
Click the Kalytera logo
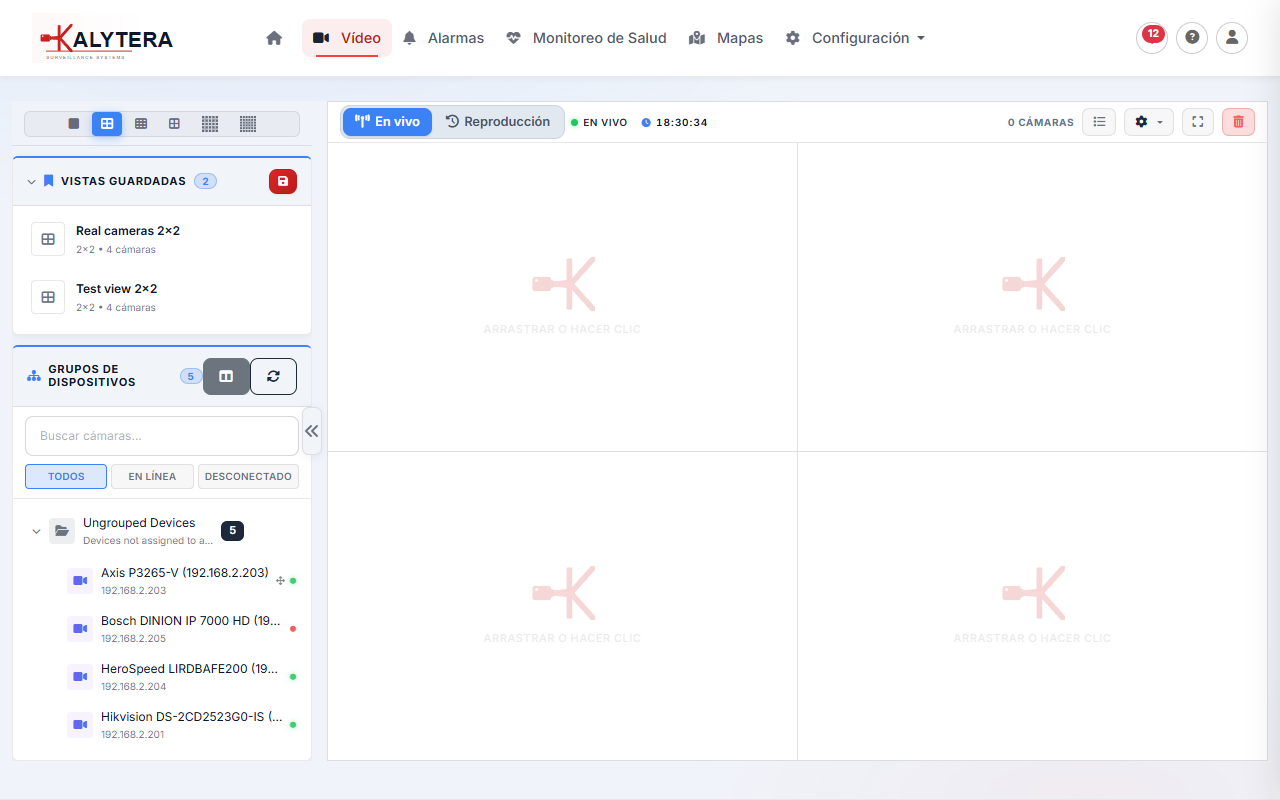(103, 39)
